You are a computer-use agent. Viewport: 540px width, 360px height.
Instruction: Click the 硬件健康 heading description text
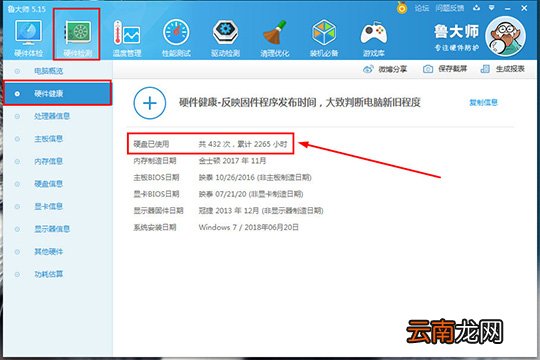point(300,102)
